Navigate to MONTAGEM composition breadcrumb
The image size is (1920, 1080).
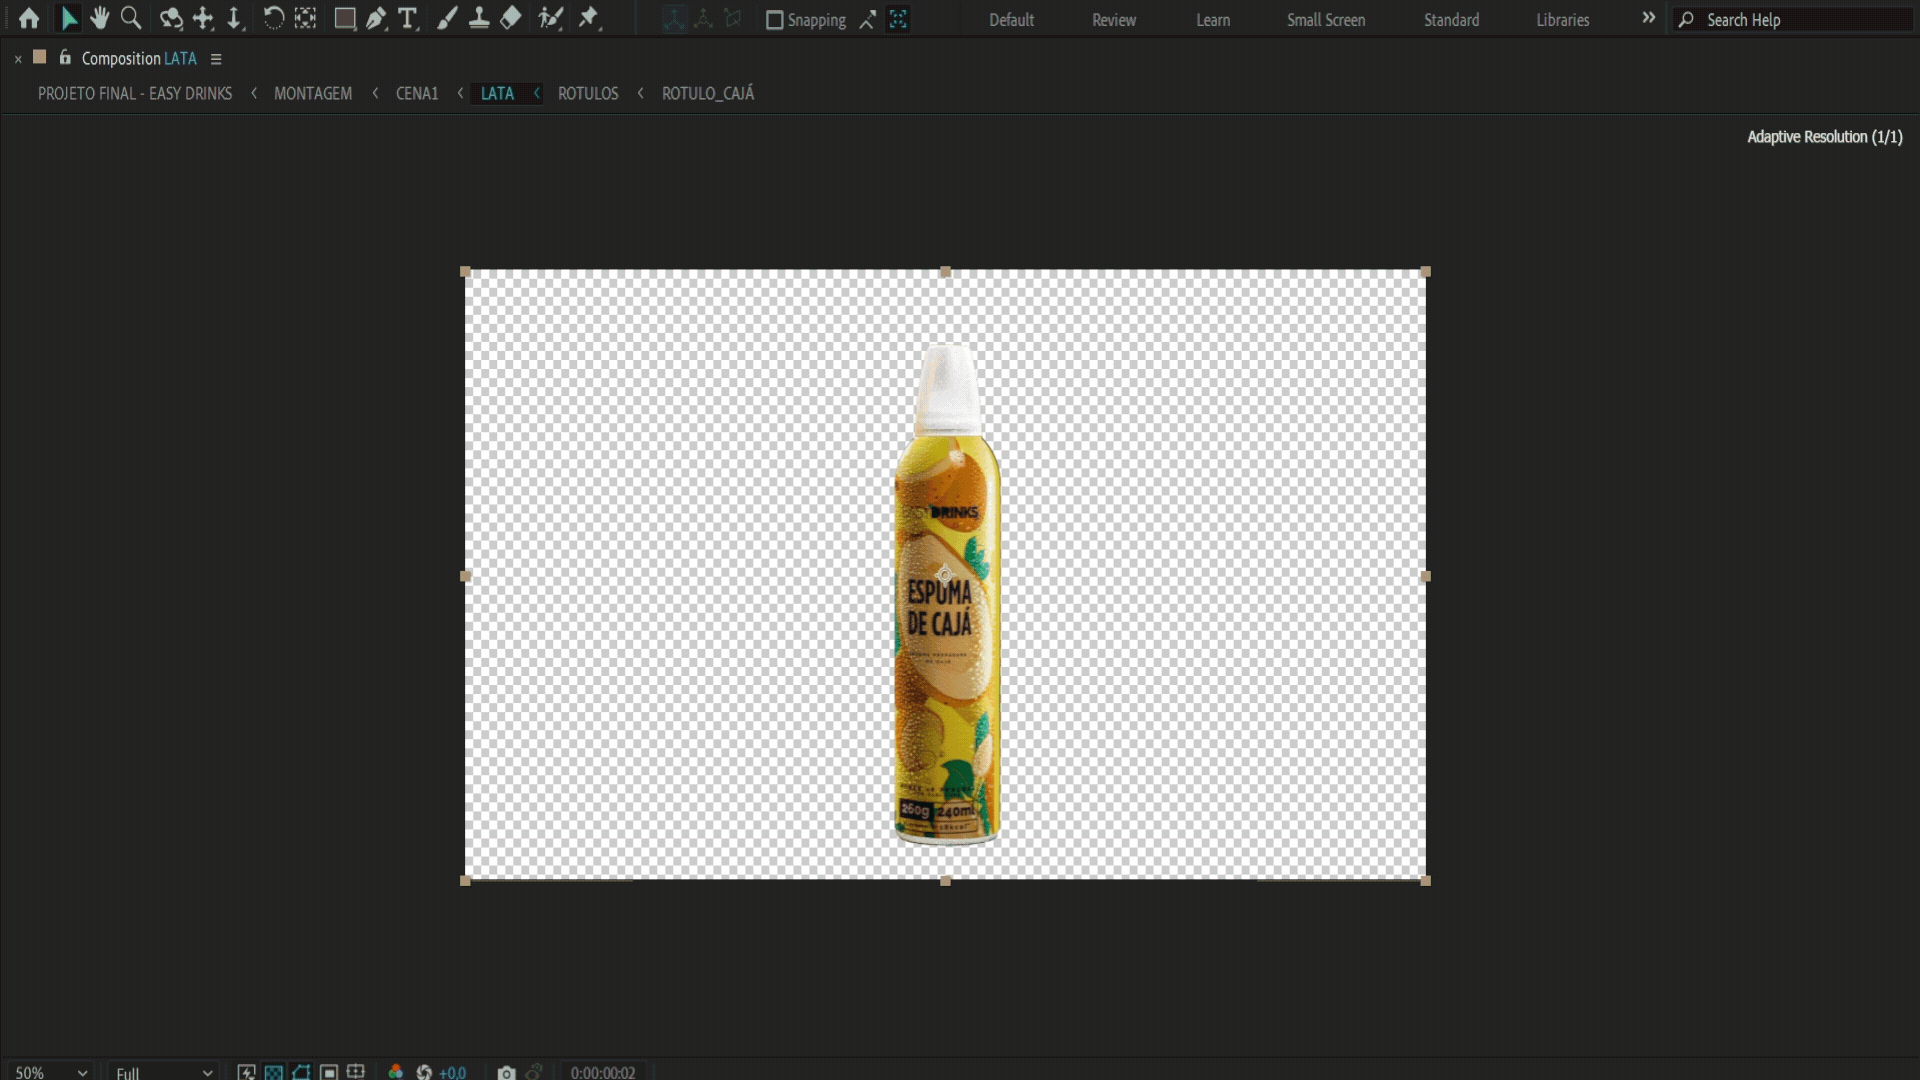[313, 93]
